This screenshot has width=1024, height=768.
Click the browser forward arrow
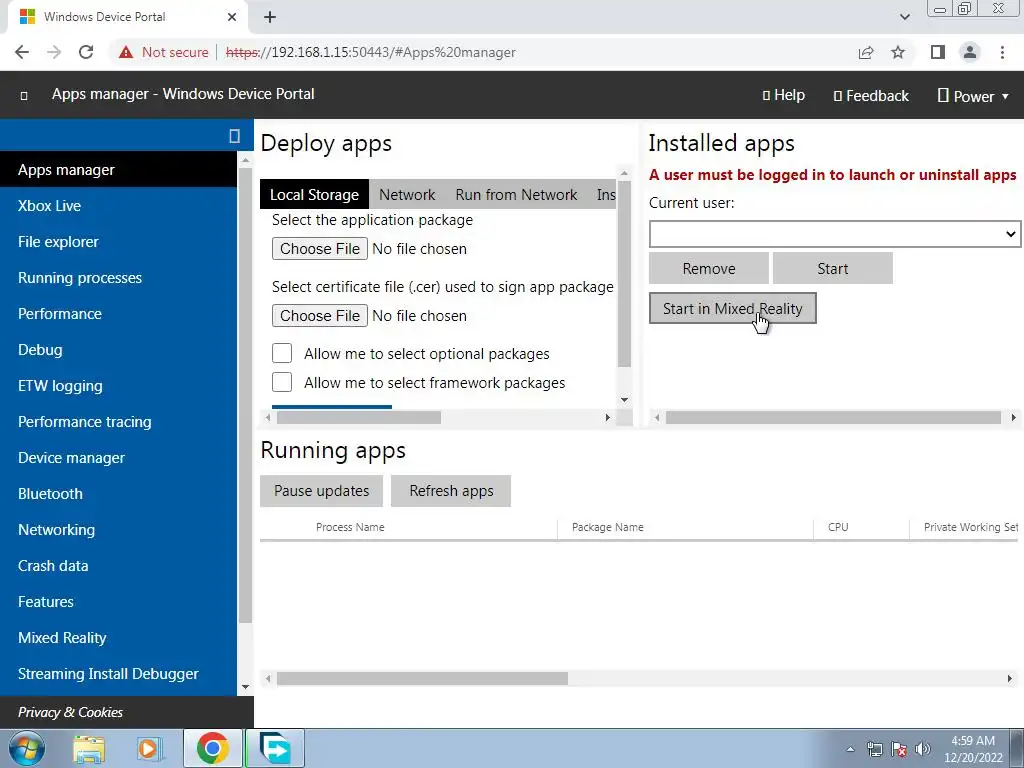click(54, 52)
